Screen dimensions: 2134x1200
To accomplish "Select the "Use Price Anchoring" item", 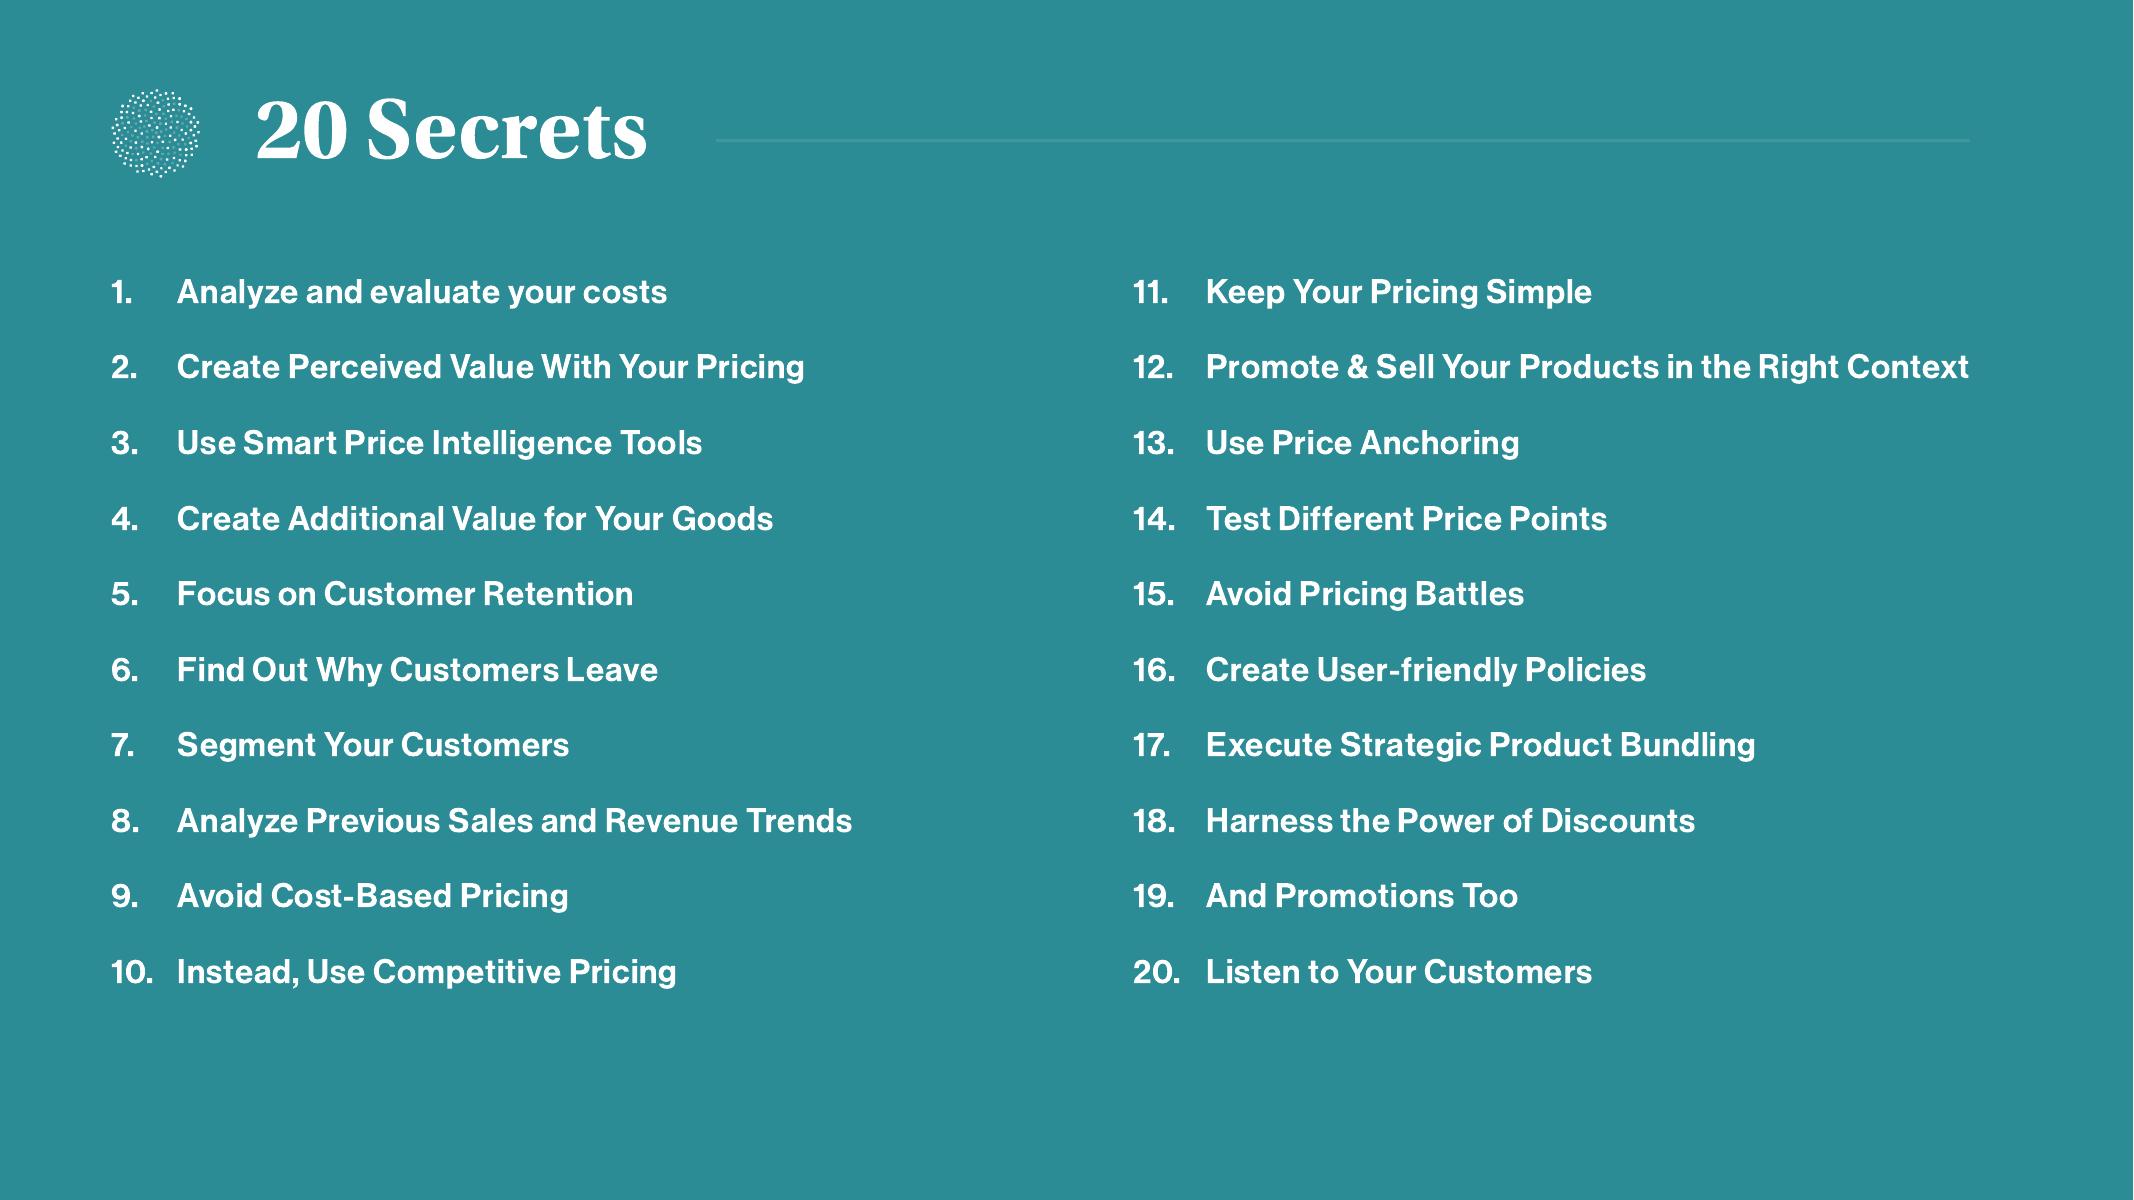I will [x=1362, y=443].
